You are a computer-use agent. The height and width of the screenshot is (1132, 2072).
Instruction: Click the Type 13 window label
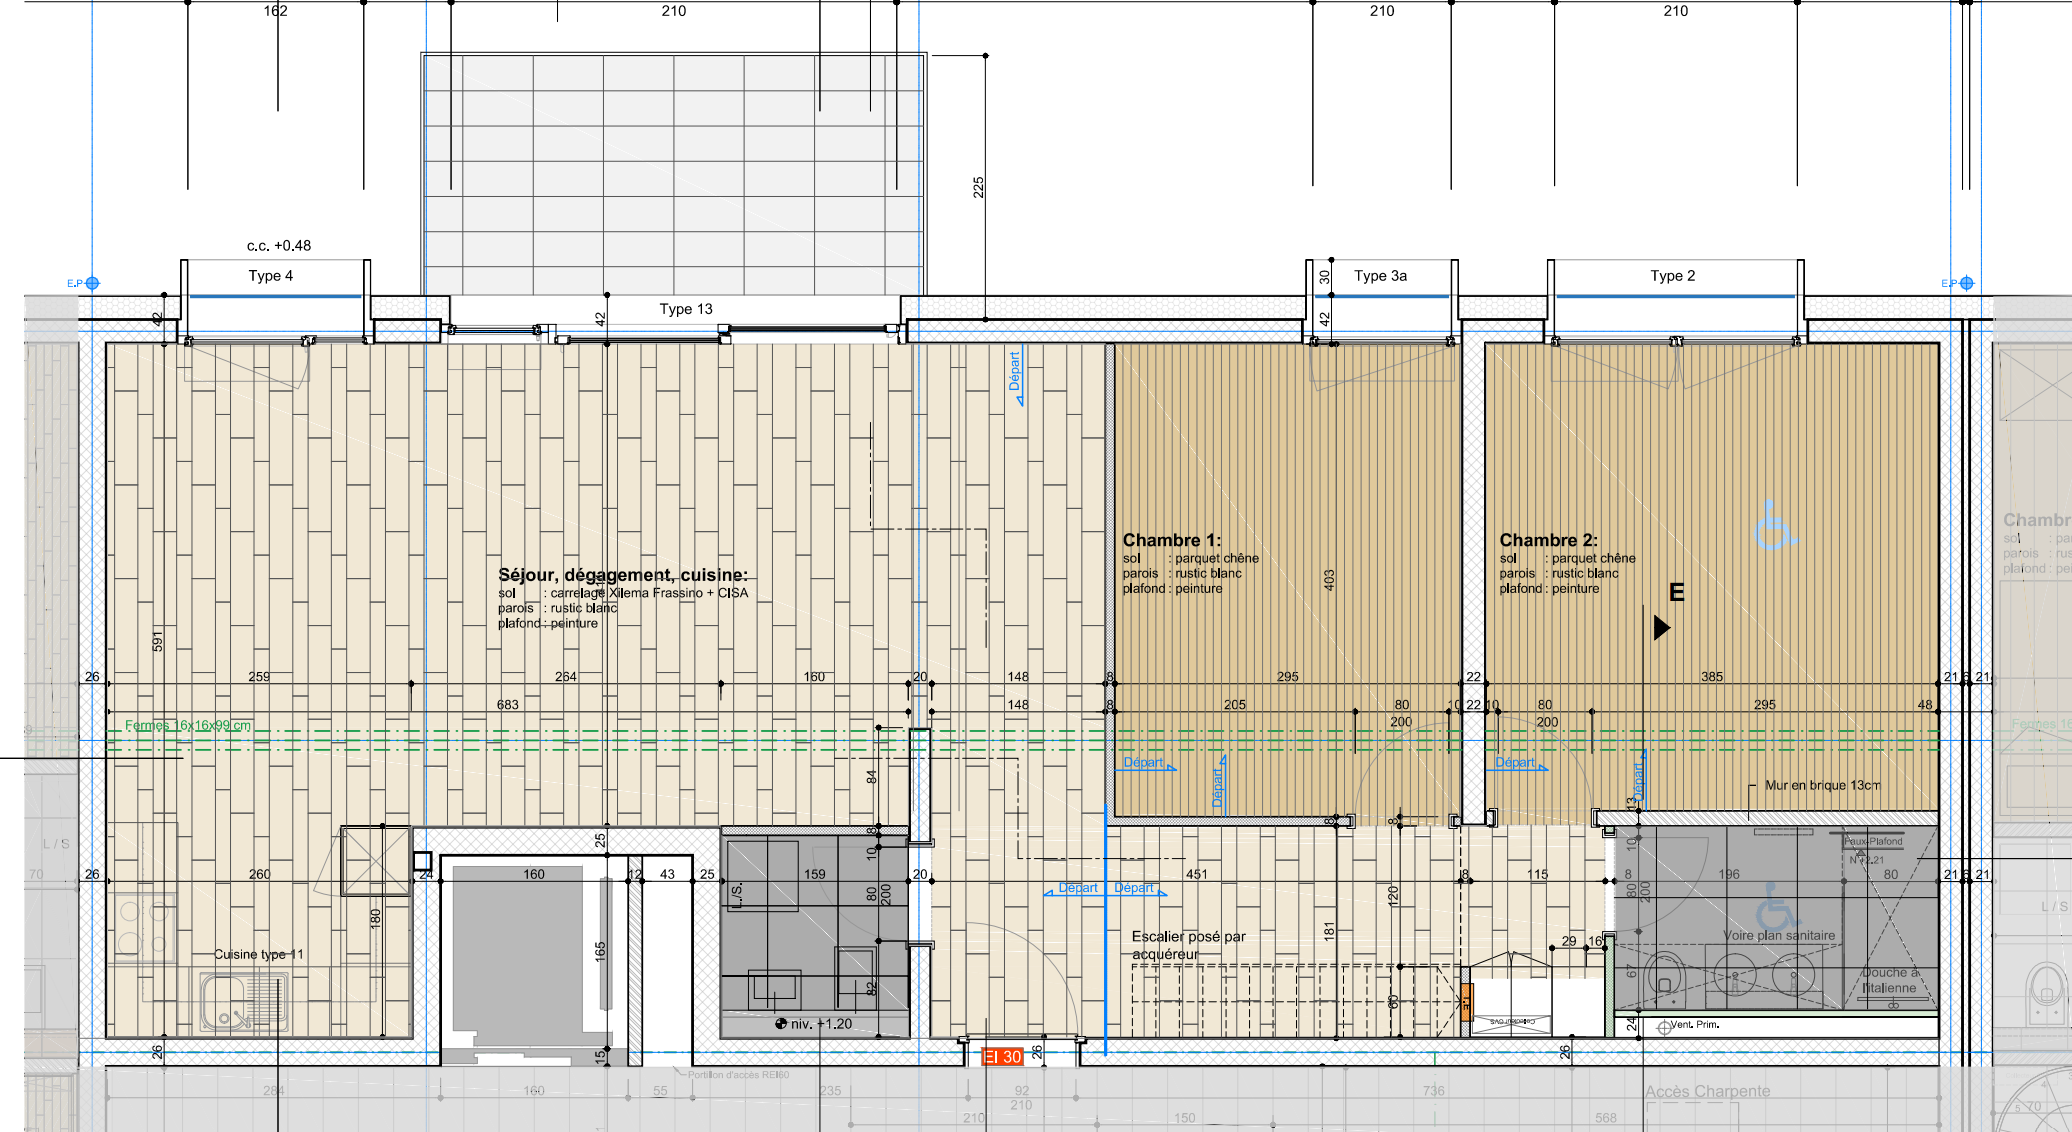686,309
